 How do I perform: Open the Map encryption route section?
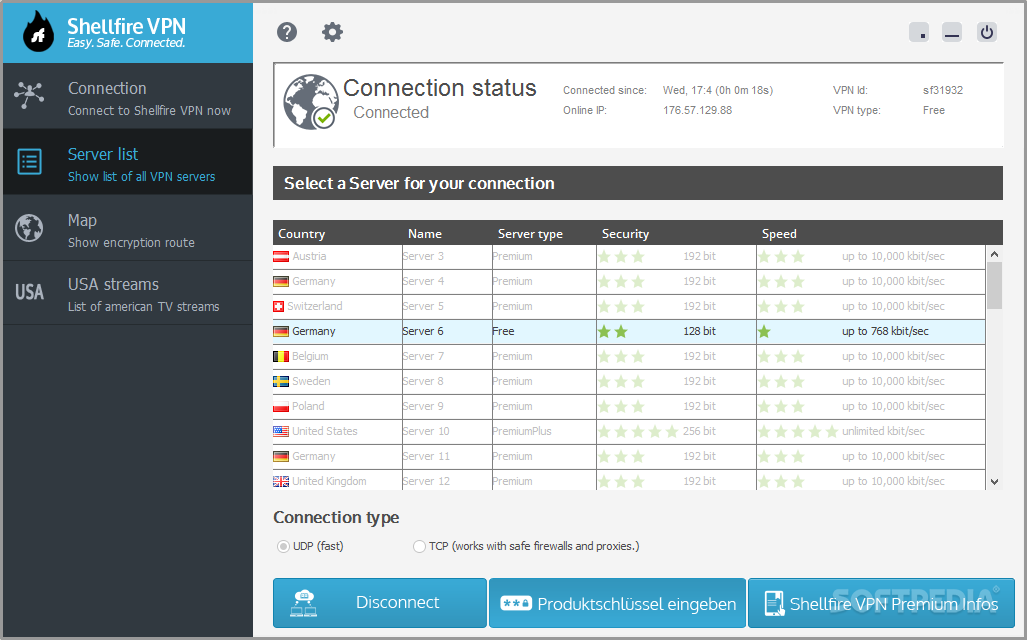pyautogui.click(x=128, y=228)
